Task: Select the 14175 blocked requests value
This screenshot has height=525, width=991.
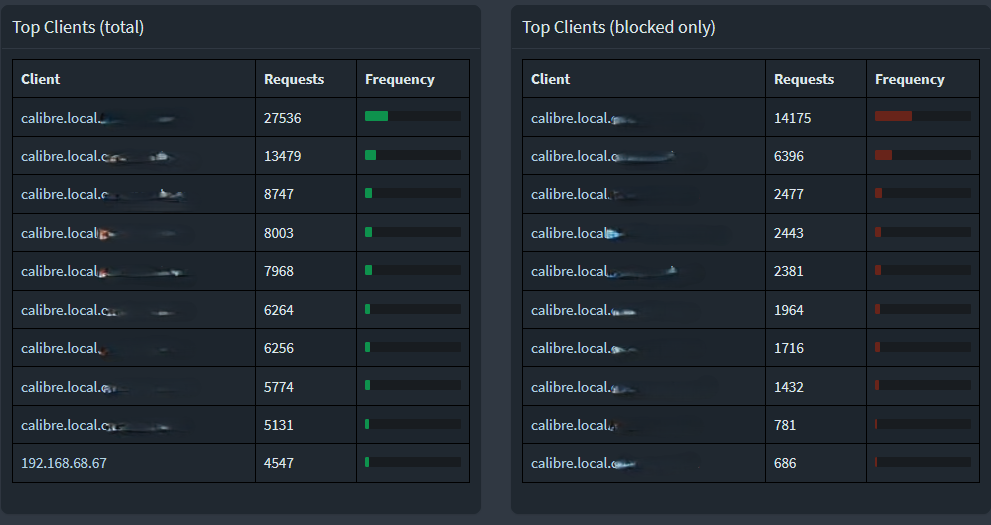Action: click(x=793, y=118)
